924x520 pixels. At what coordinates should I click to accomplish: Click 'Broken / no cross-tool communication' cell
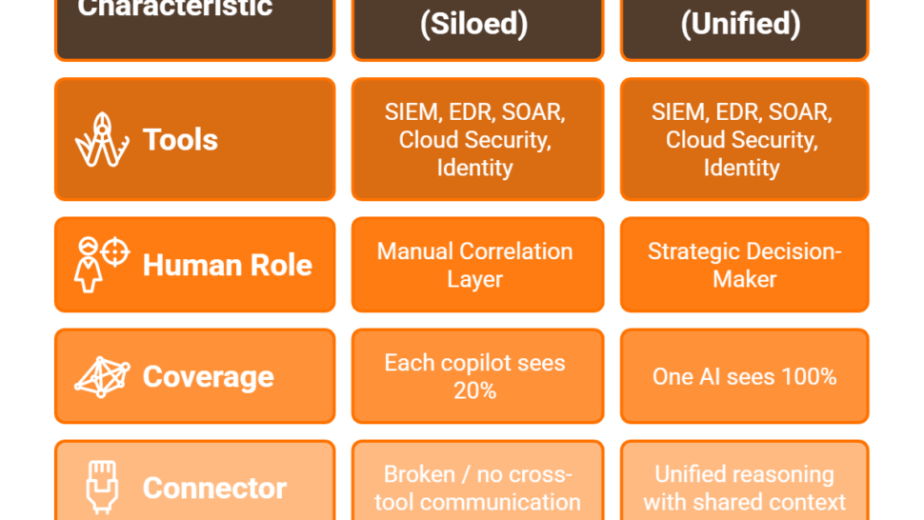(477, 487)
